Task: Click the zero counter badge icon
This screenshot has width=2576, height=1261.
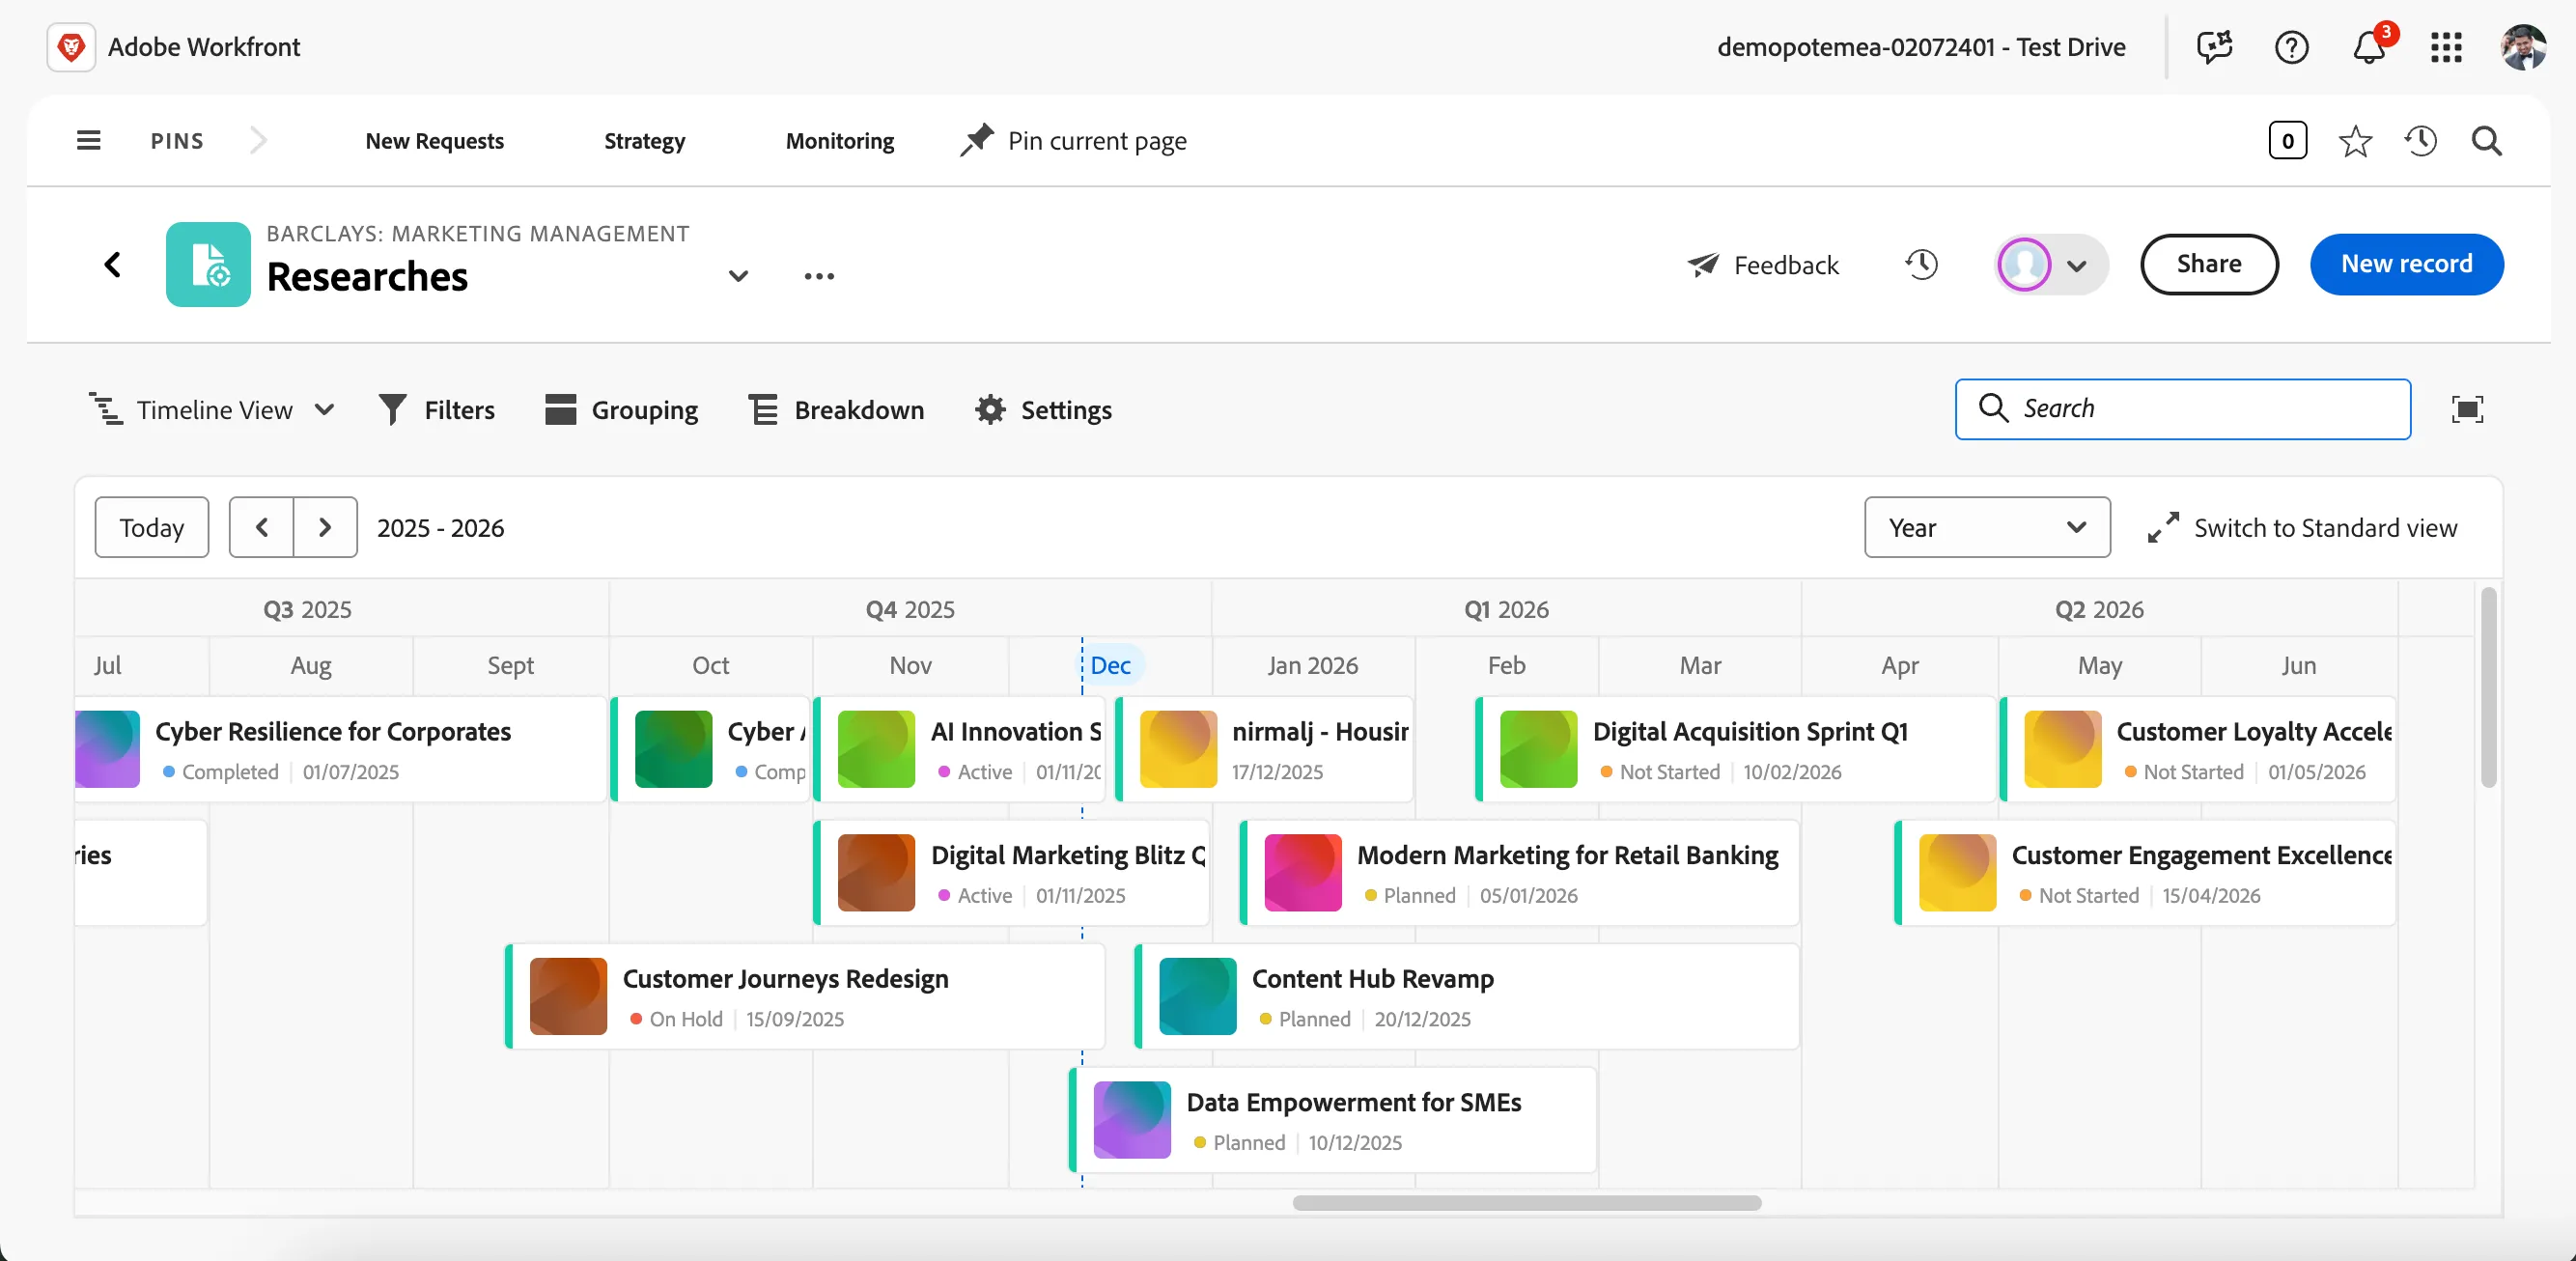Action: coord(2288,141)
